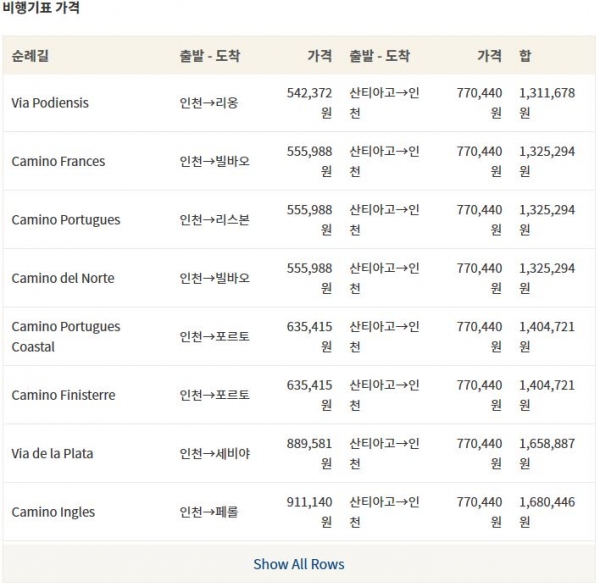Viewport: 600px width, 587px height.
Task: Click the 인천→페롤 flight cell
Action: pyautogui.click(x=209, y=512)
